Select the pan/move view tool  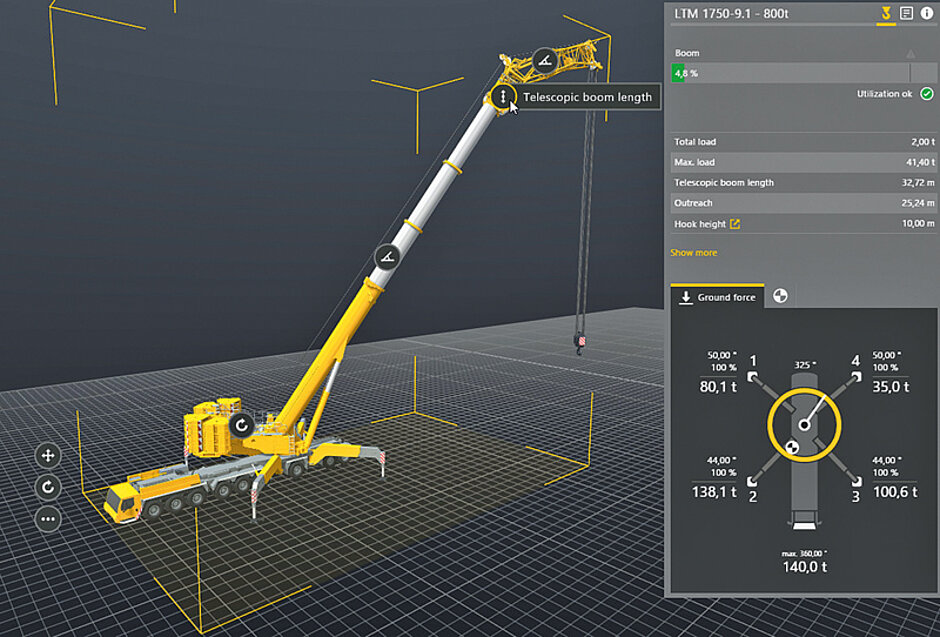point(47,456)
